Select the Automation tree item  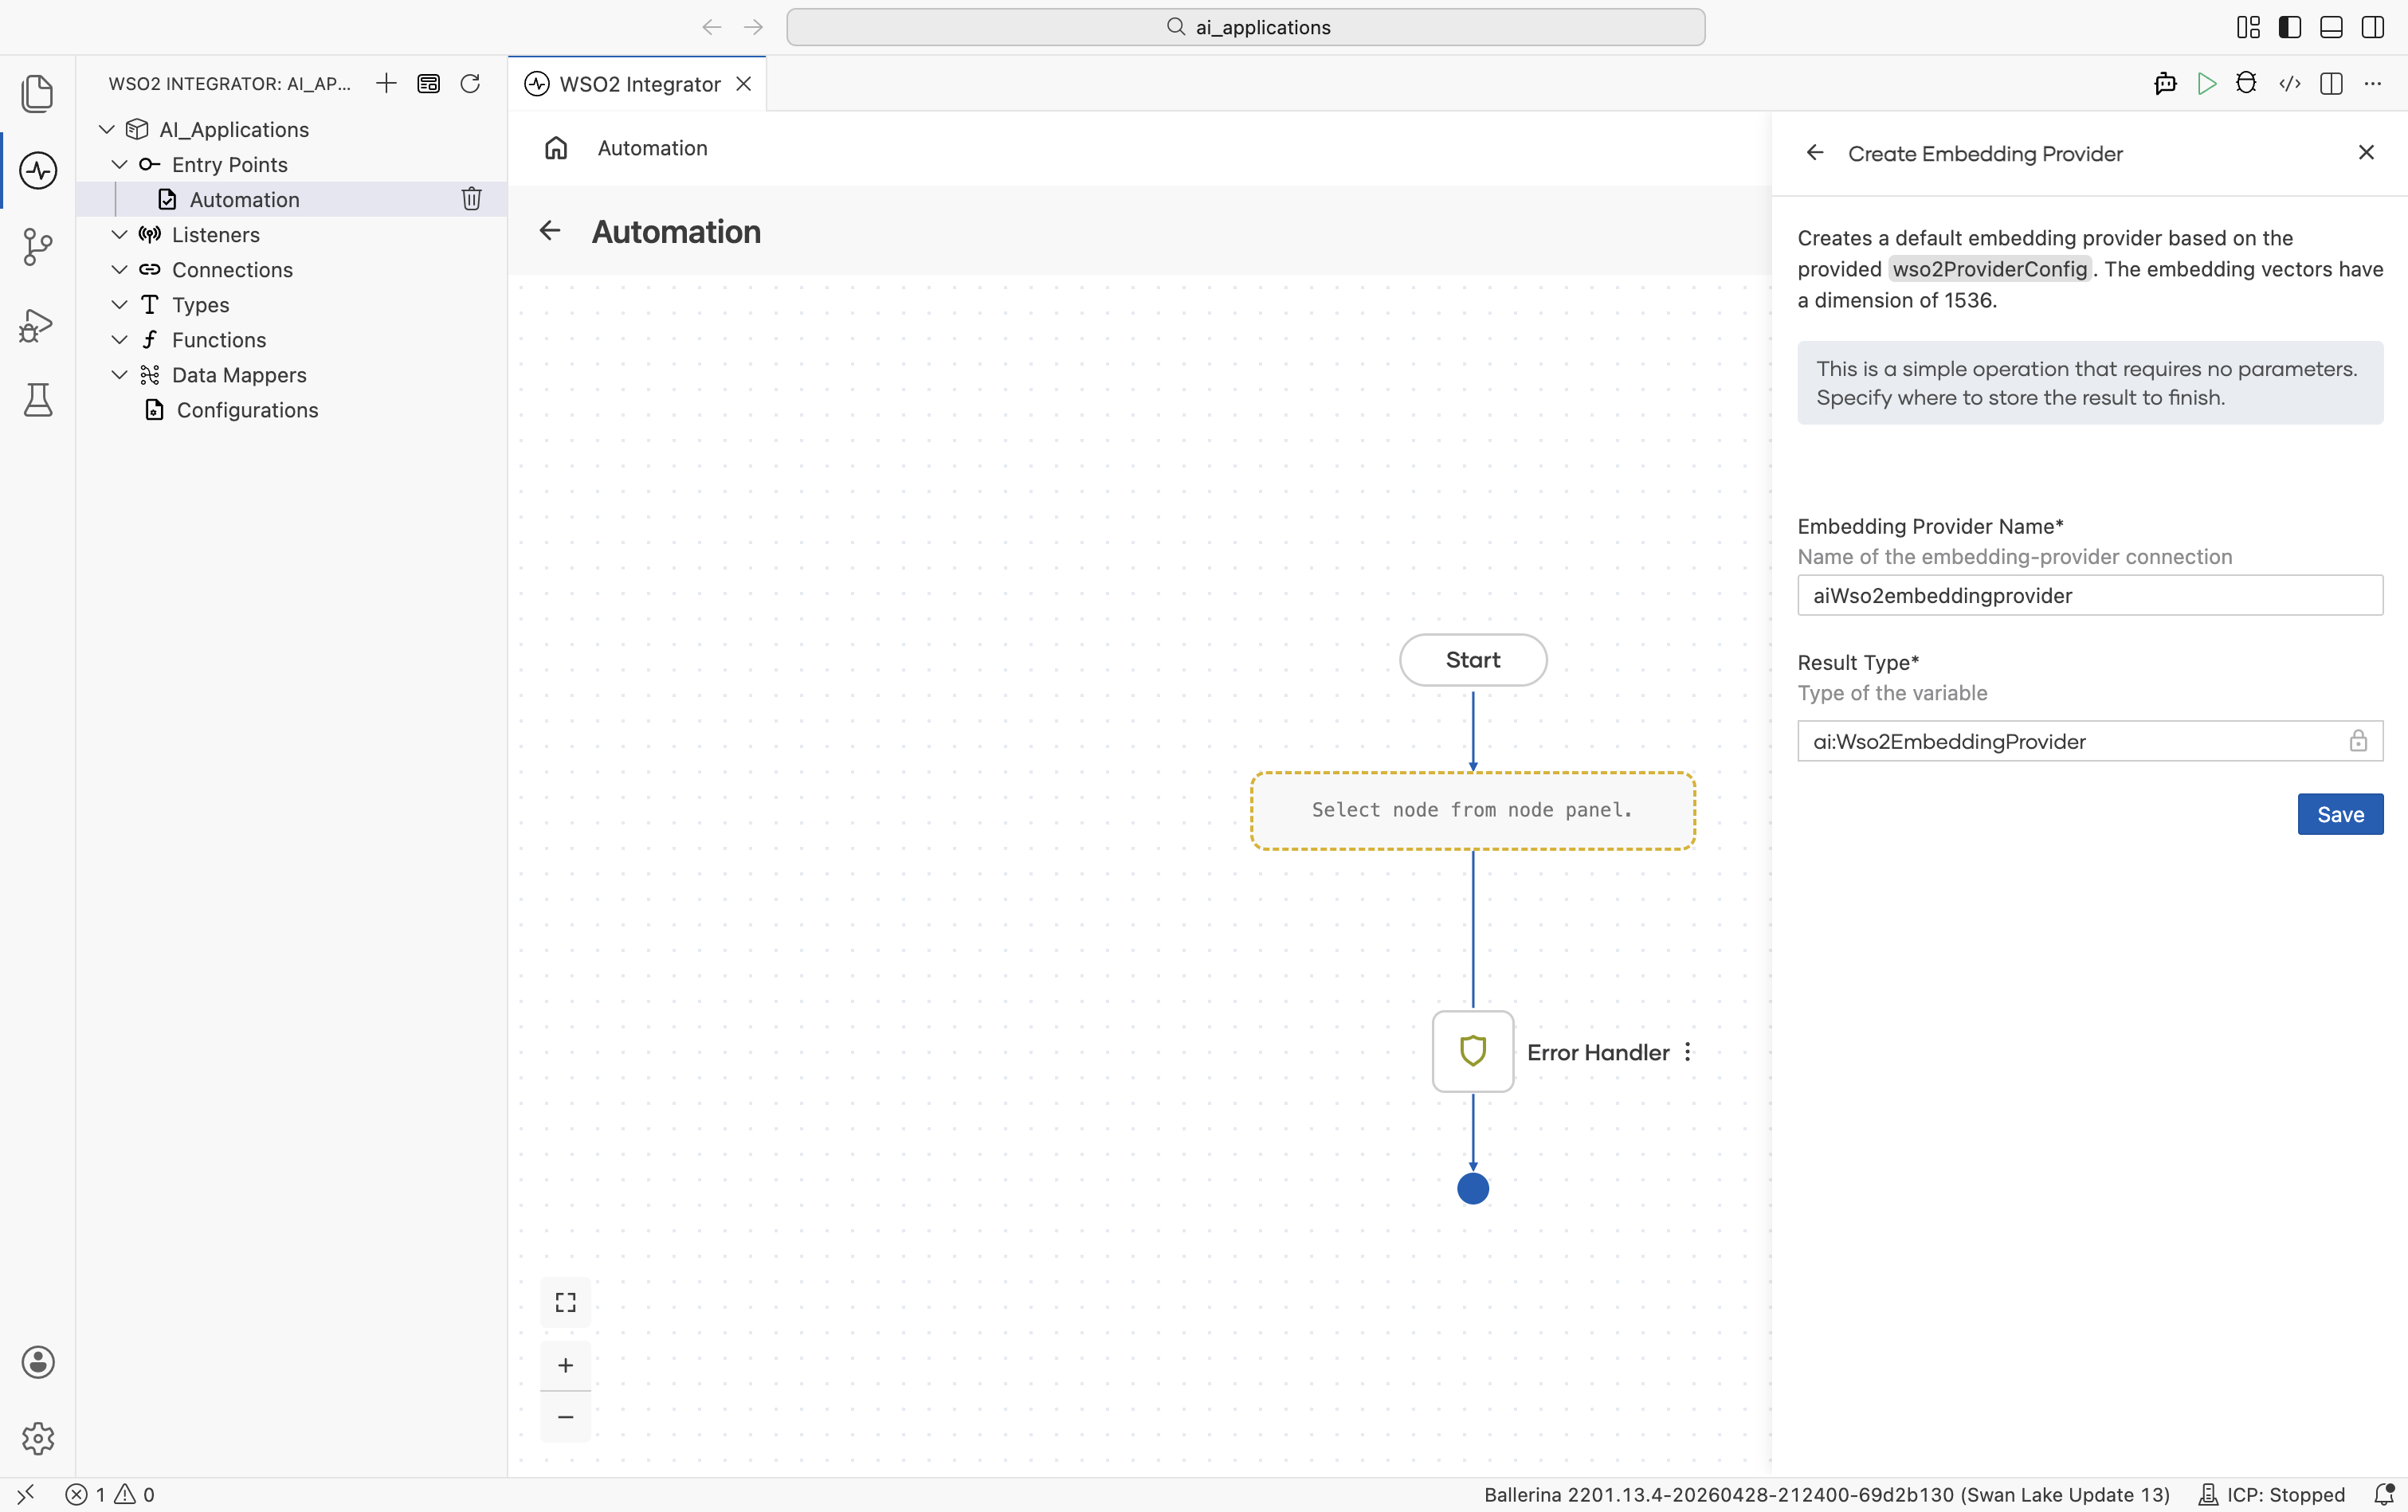coord(291,199)
